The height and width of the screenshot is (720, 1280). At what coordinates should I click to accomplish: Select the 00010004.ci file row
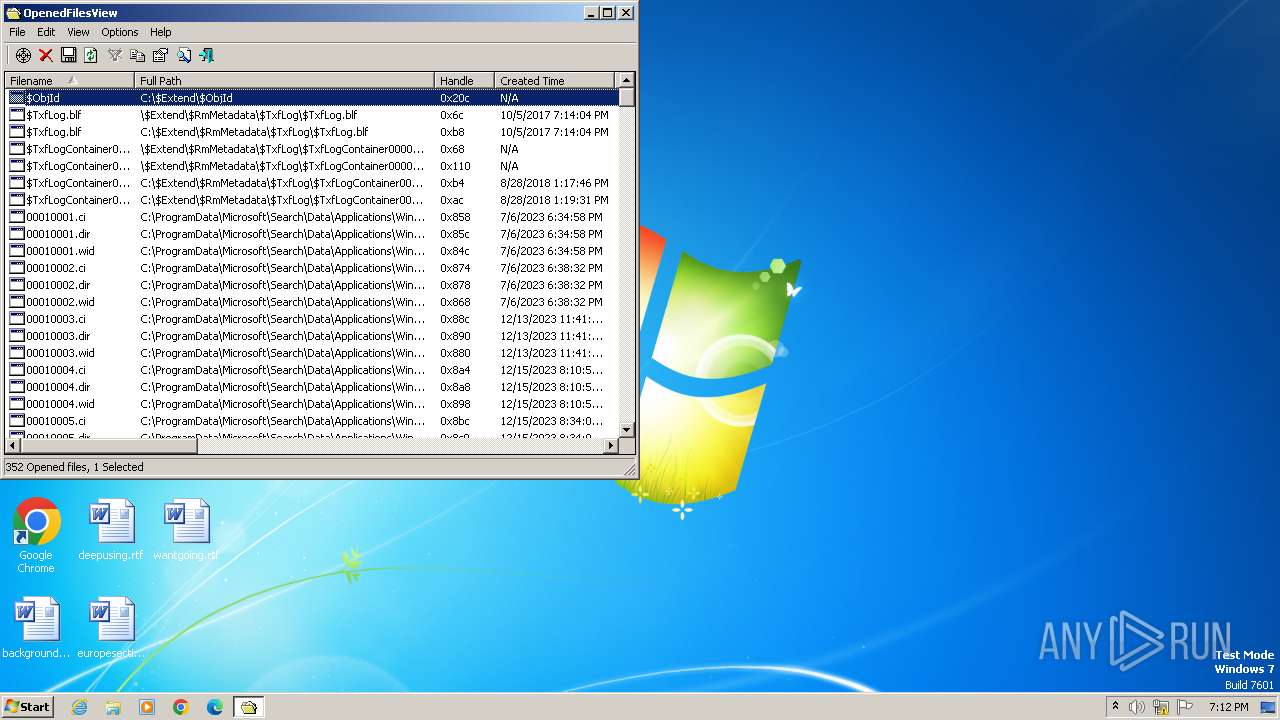(312, 370)
